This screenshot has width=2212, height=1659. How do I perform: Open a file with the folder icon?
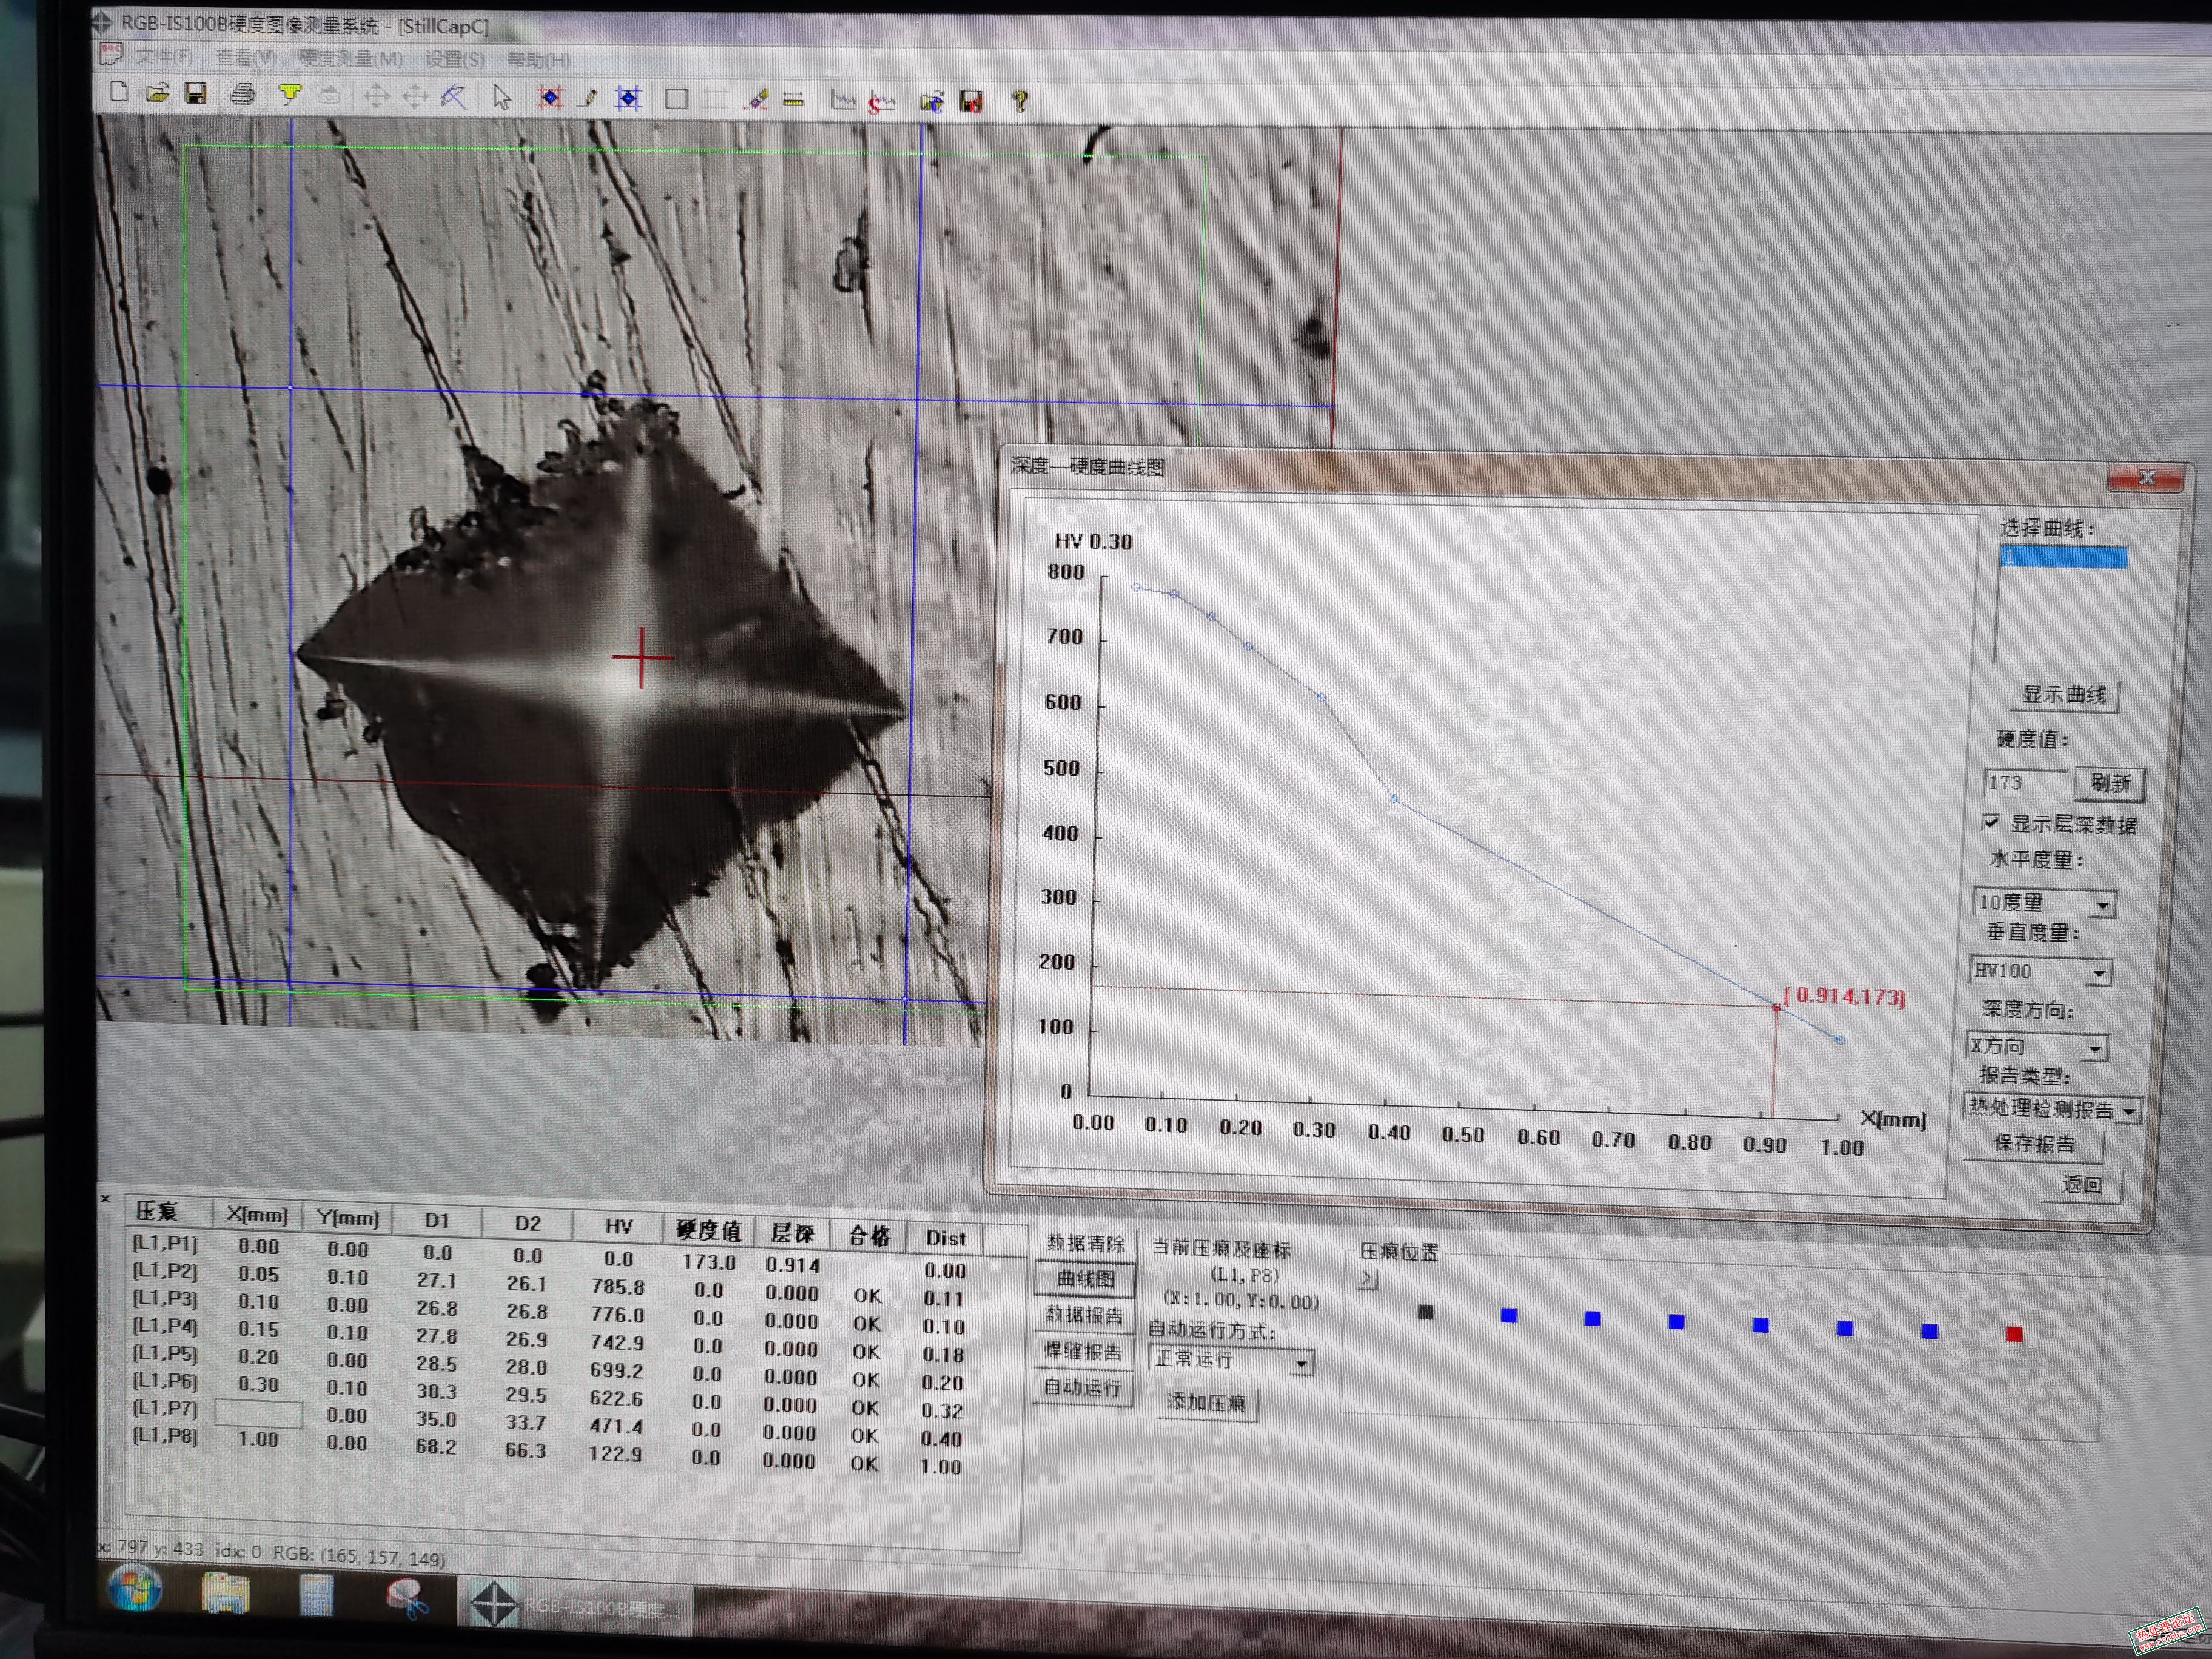[157, 94]
